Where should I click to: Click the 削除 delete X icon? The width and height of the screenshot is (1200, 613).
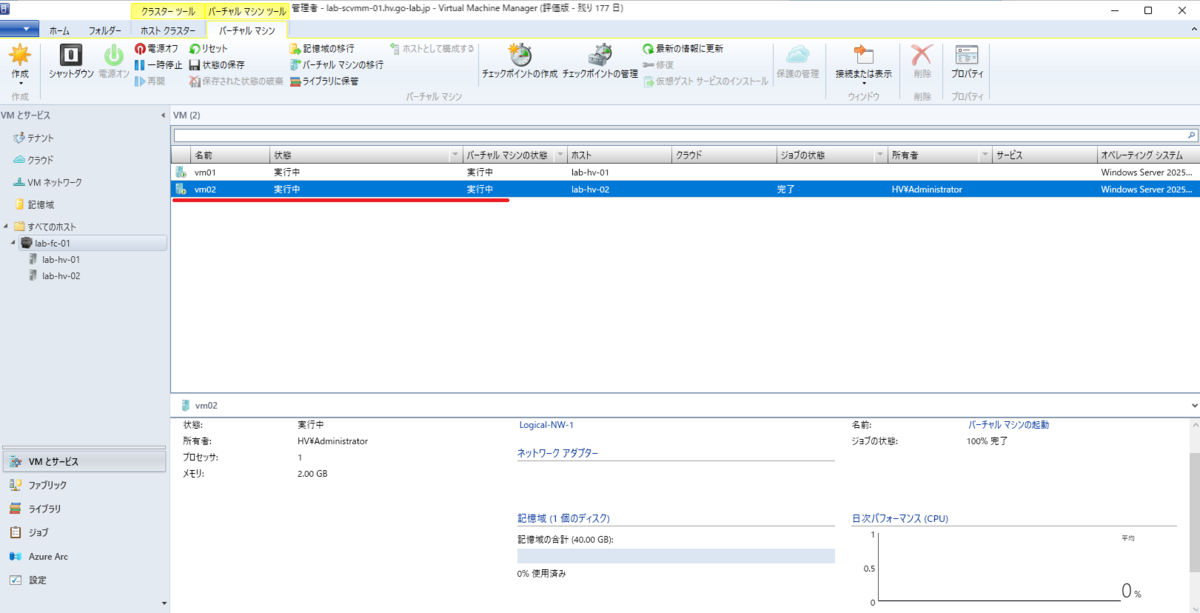tap(921, 55)
